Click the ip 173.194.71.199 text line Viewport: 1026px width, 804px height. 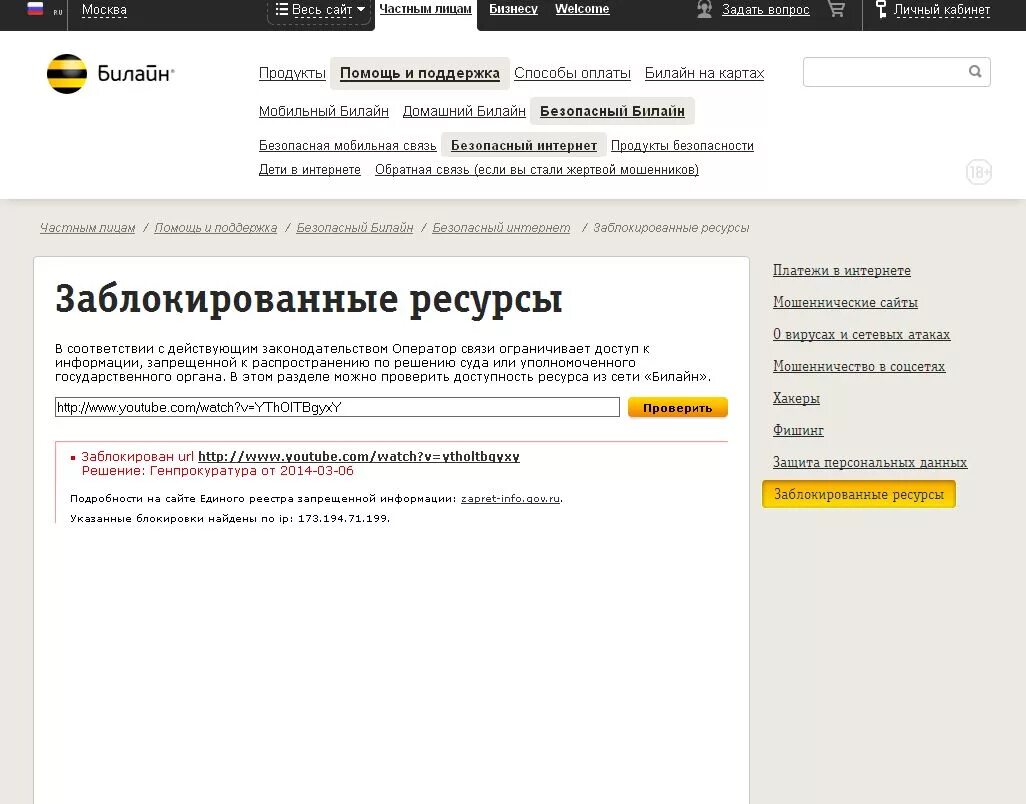point(230,519)
